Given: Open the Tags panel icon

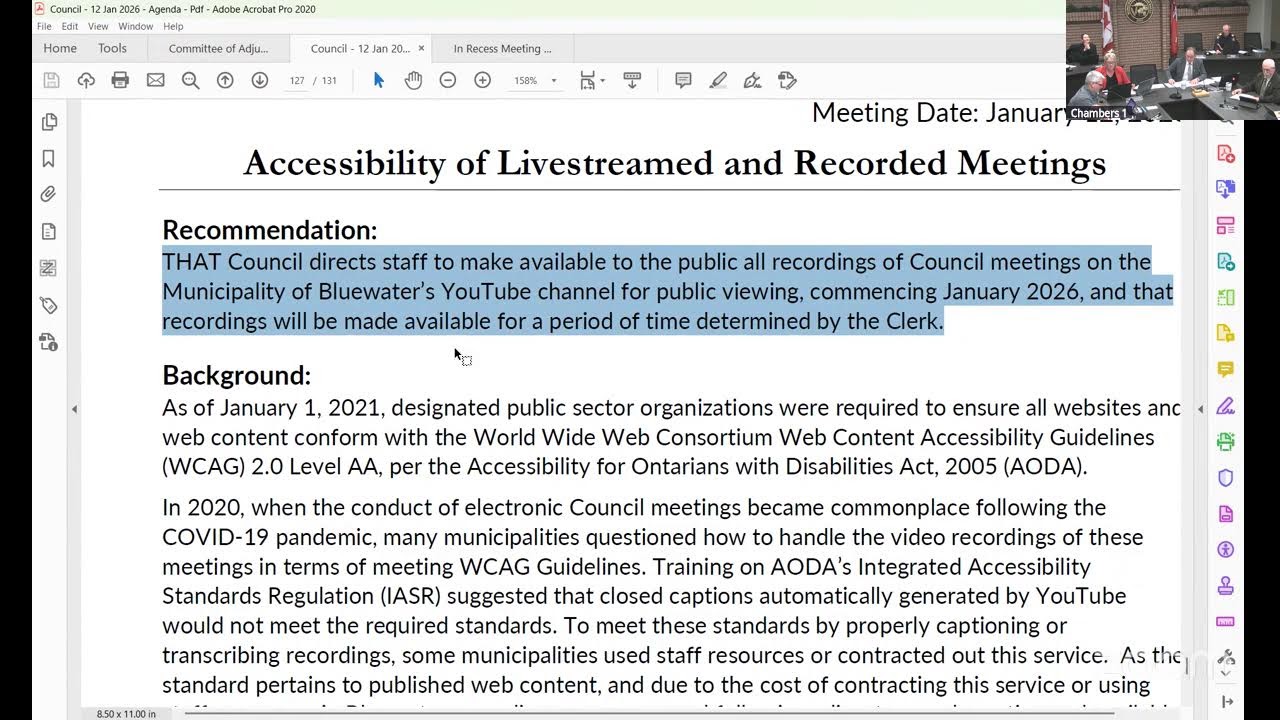Looking at the screenshot, I should pos(49,305).
